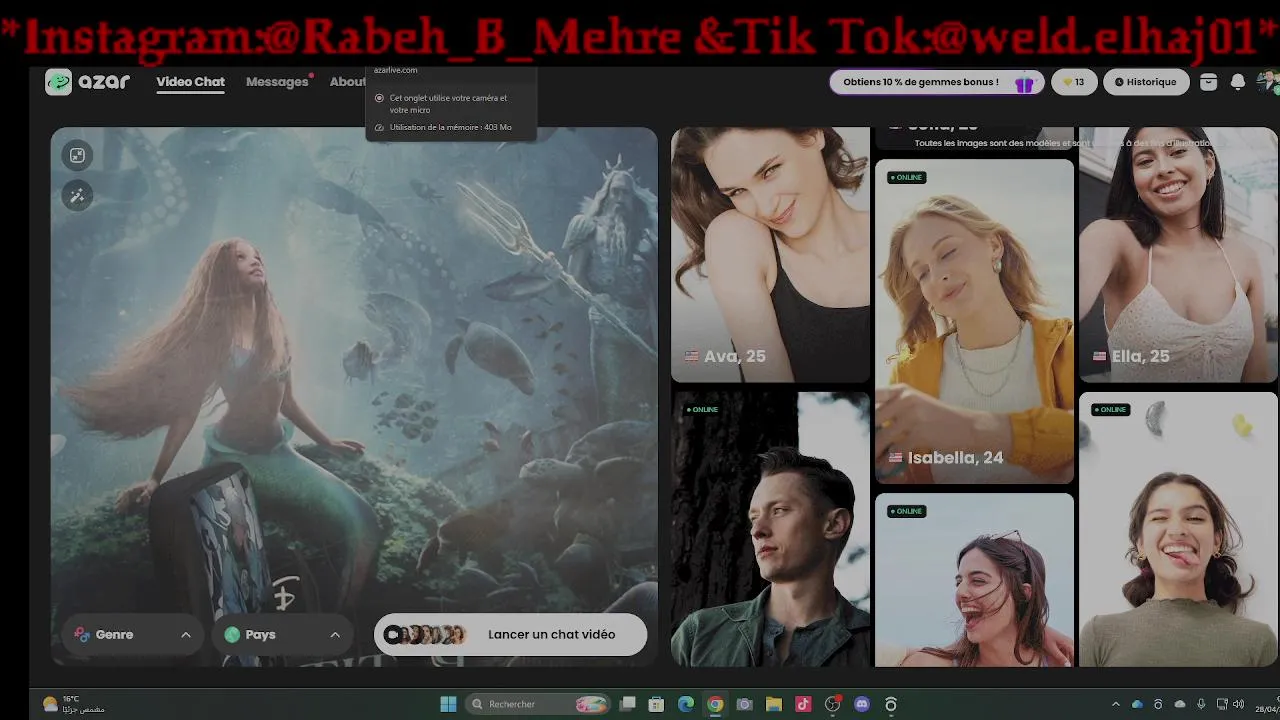Image resolution: width=1280 pixels, height=720 pixels.
Task: Open the online man's profile card
Action: coord(770,529)
